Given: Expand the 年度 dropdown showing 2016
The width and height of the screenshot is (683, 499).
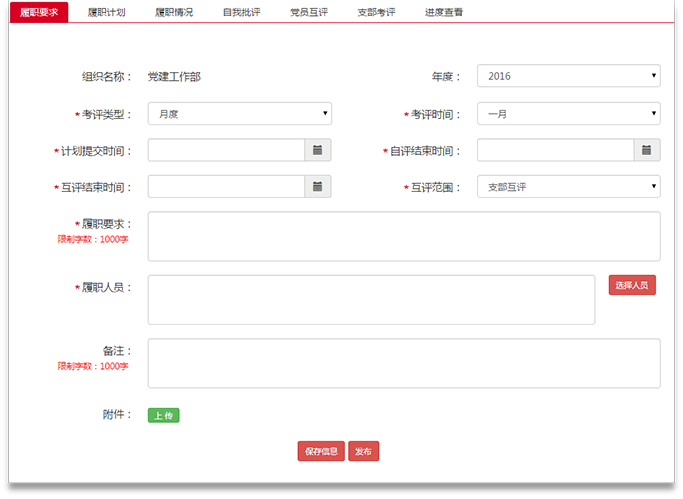Looking at the screenshot, I should click(x=568, y=76).
